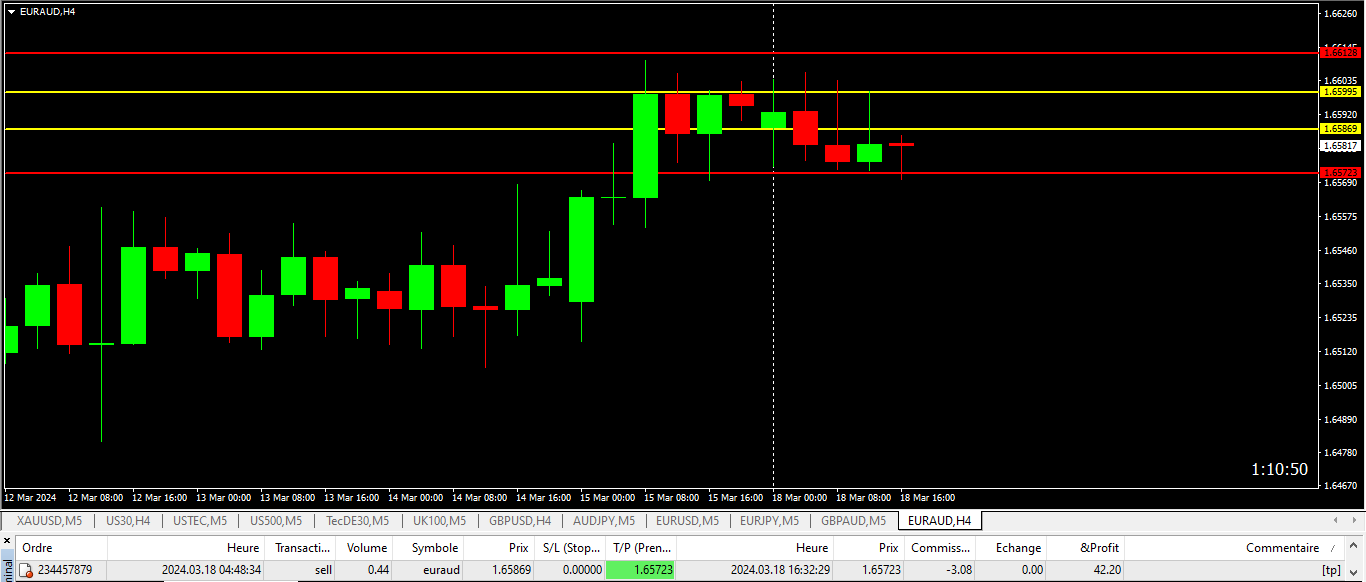Click the active EURAUD,H4 chart tab
Viewport: 1366px width, 582px height.
939,521
